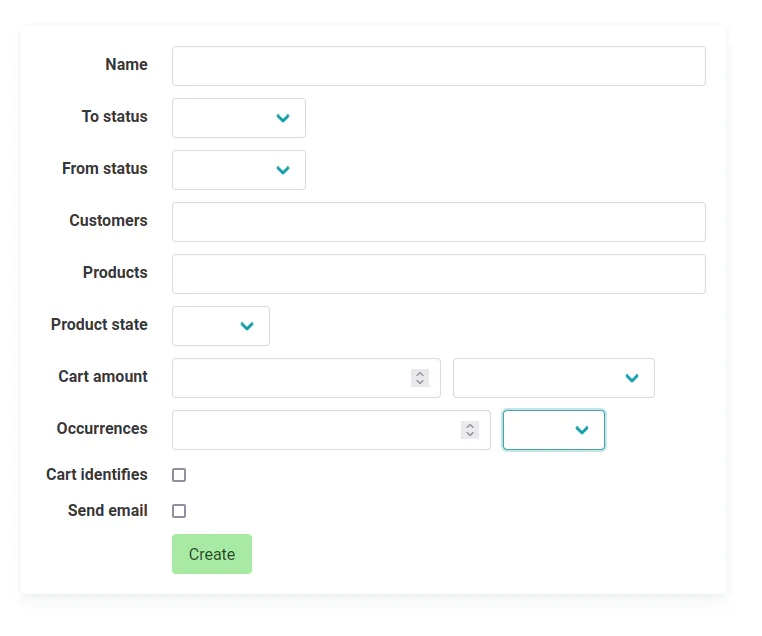Open the To status dropdown
The image size is (762, 636).
[239, 118]
